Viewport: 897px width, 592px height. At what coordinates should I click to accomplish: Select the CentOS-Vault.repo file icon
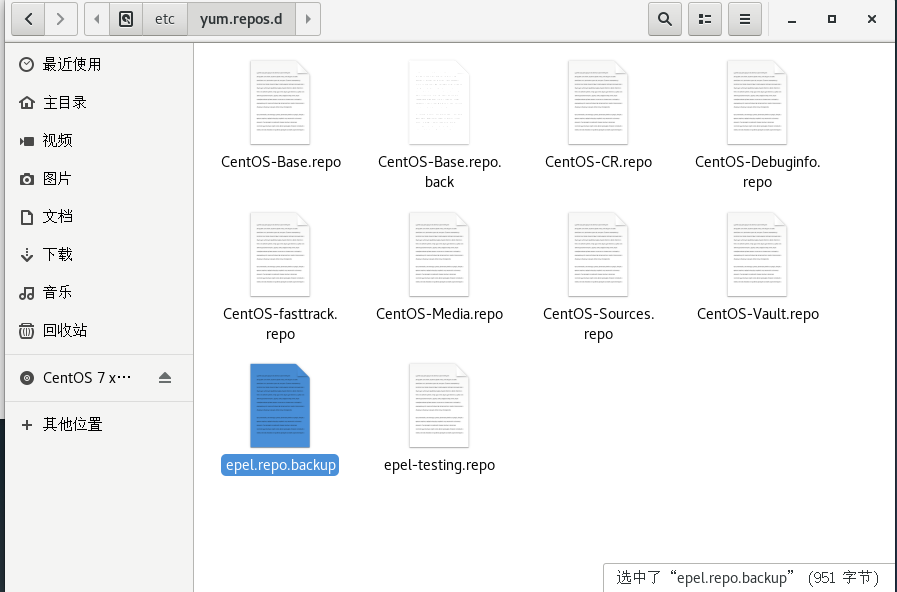(x=757, y=255)
